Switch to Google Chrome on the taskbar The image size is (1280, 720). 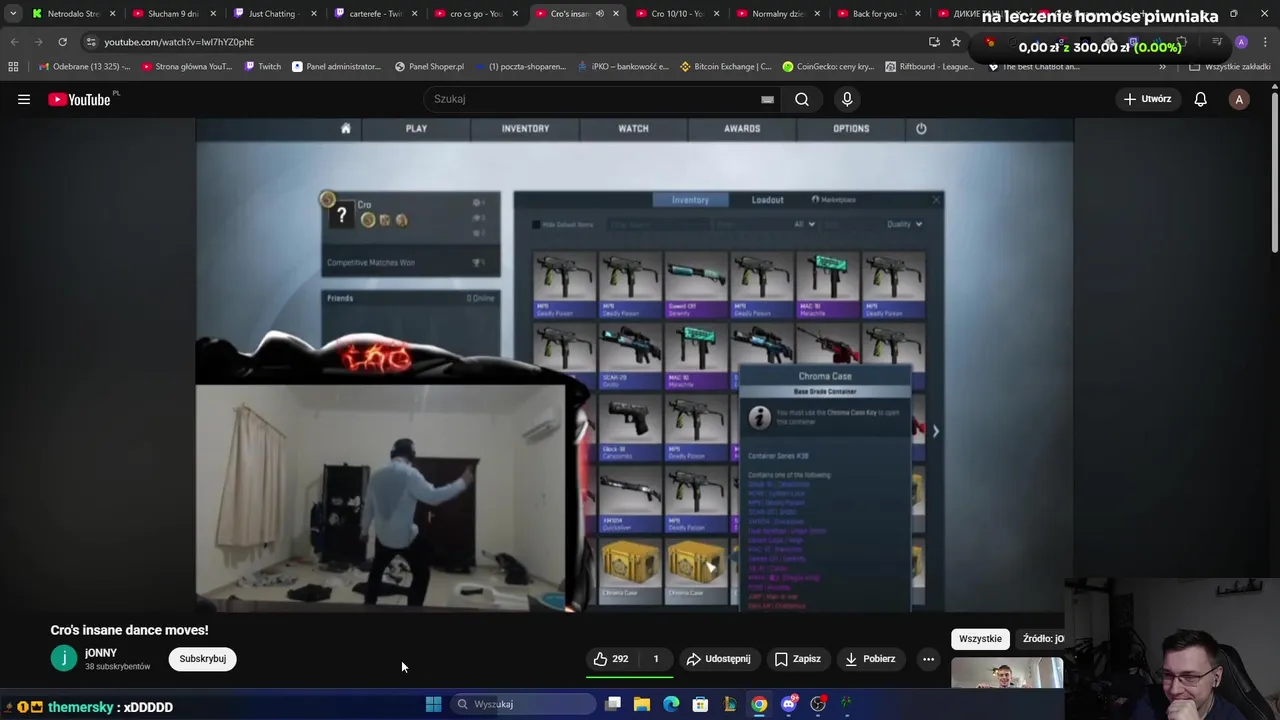pyautogui.click(x=759, y=704)
